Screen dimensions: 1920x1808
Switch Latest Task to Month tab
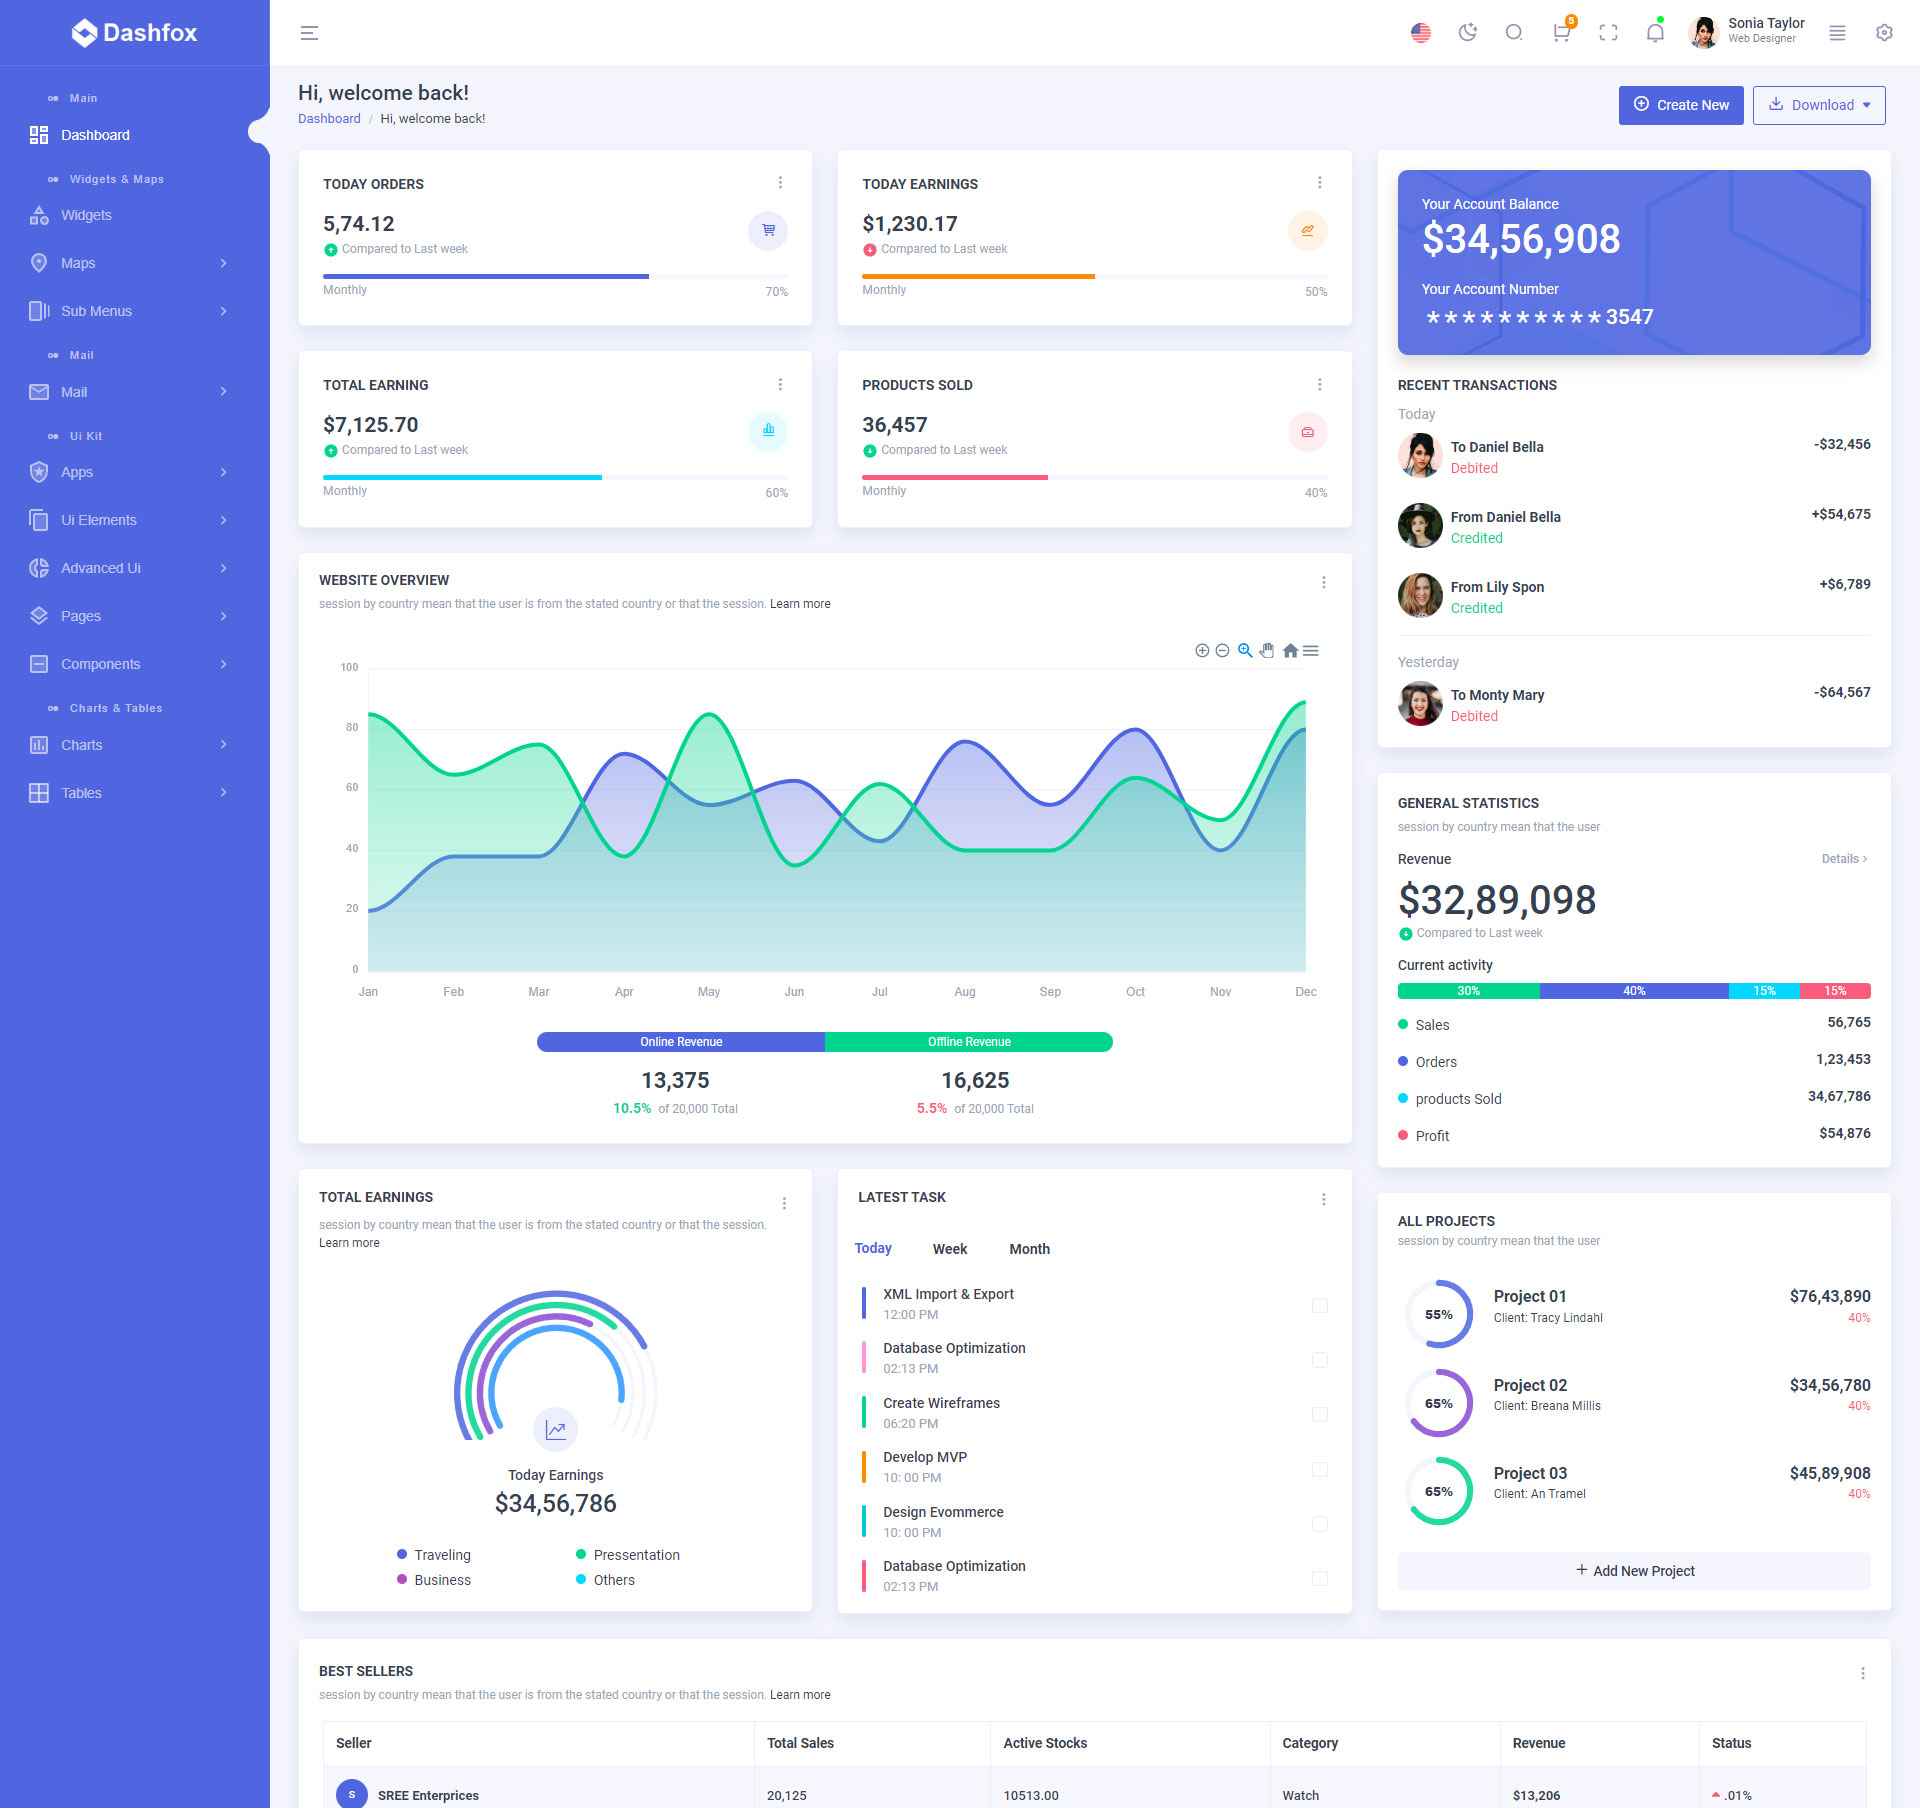[x=1029, y=1249]
